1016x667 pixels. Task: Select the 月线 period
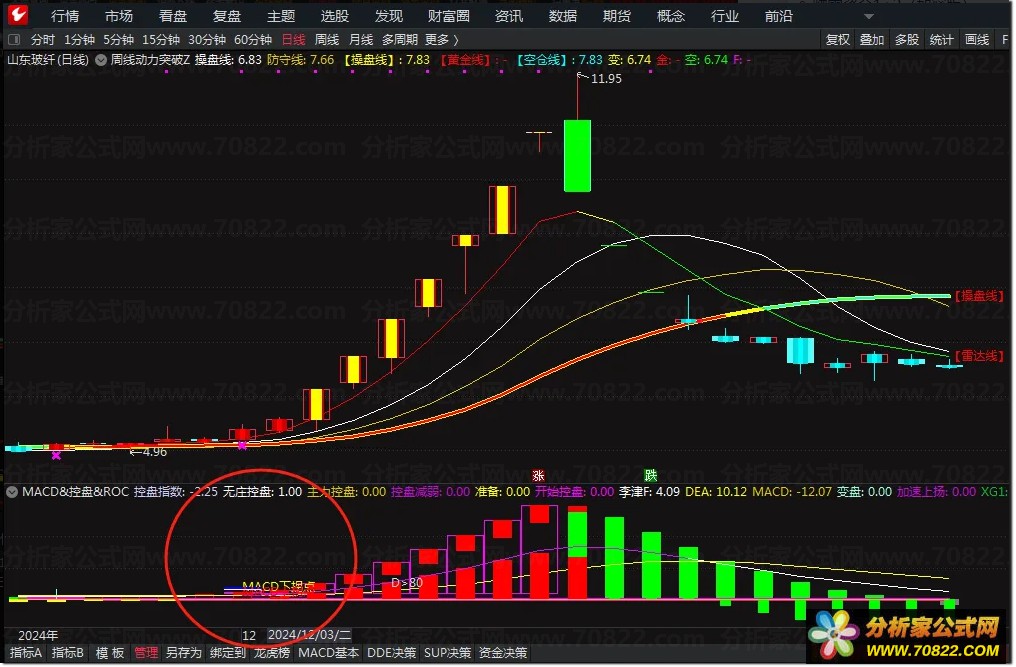click(361, 40)
